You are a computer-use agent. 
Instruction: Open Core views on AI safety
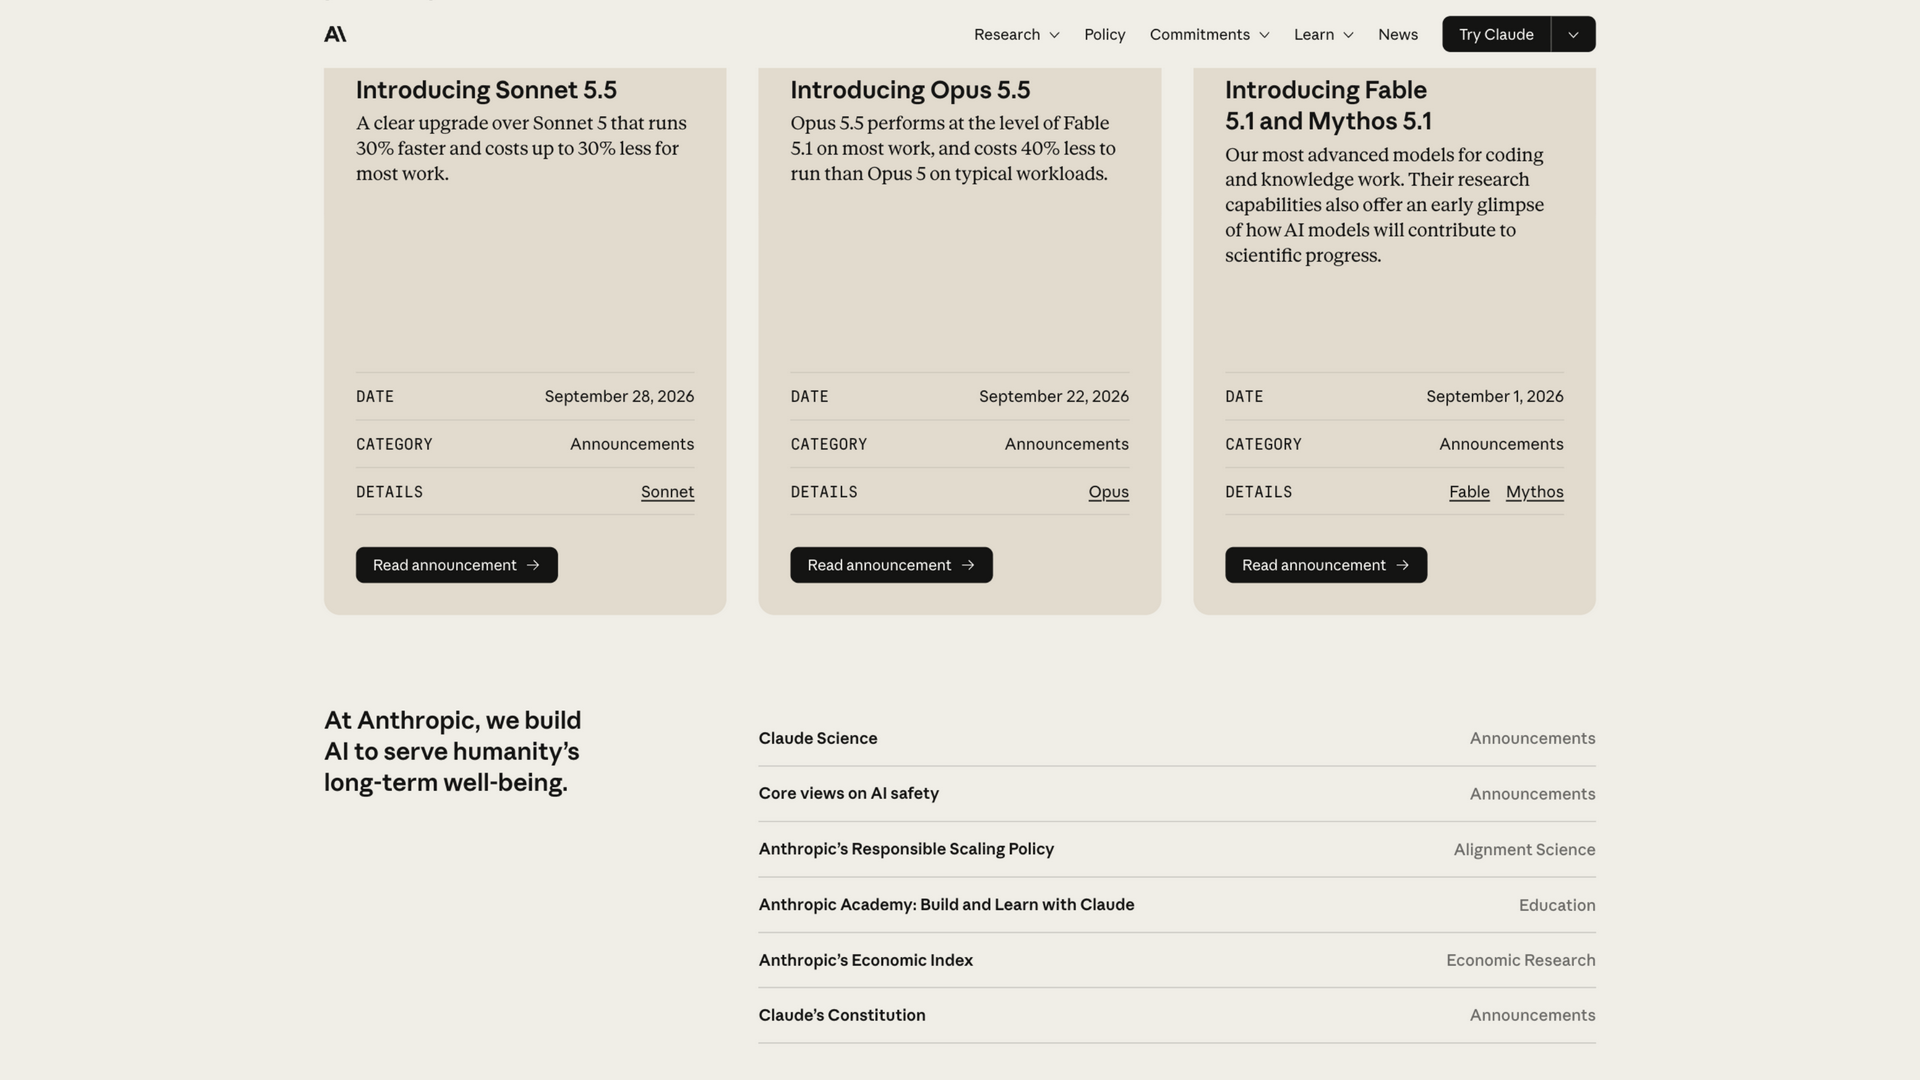1176,794
